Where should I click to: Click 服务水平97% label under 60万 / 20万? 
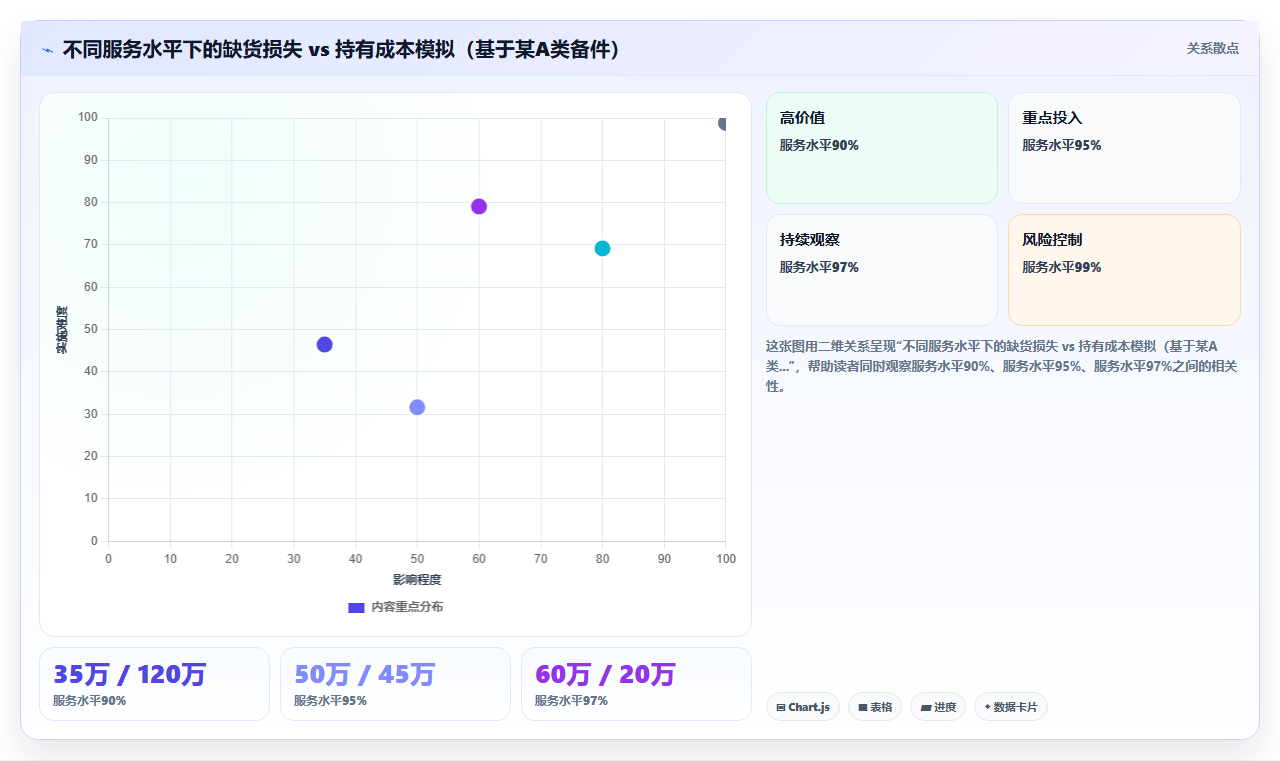click(x=571, y=701)
